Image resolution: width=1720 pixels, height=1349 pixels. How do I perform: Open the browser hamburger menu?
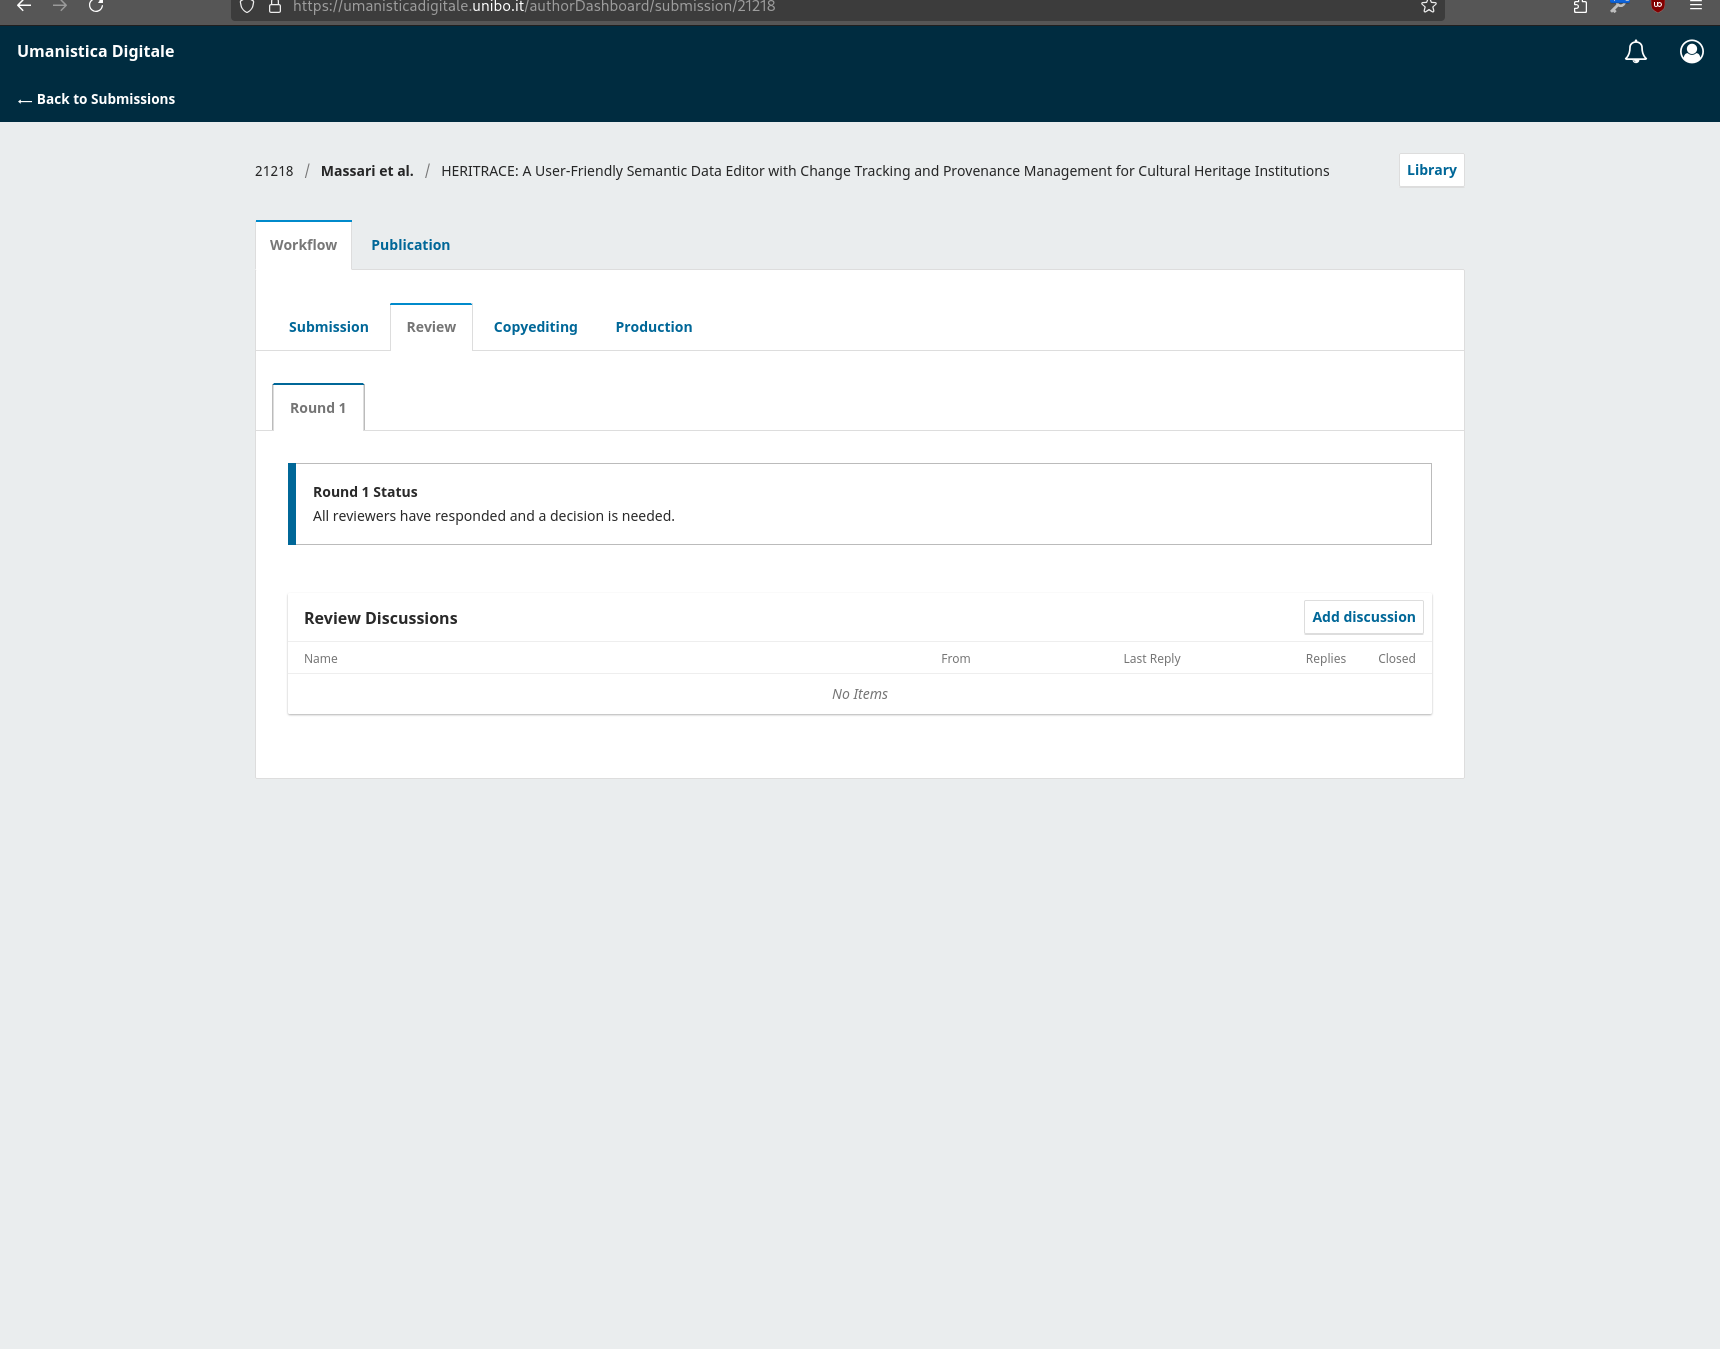pos(1696,6)
